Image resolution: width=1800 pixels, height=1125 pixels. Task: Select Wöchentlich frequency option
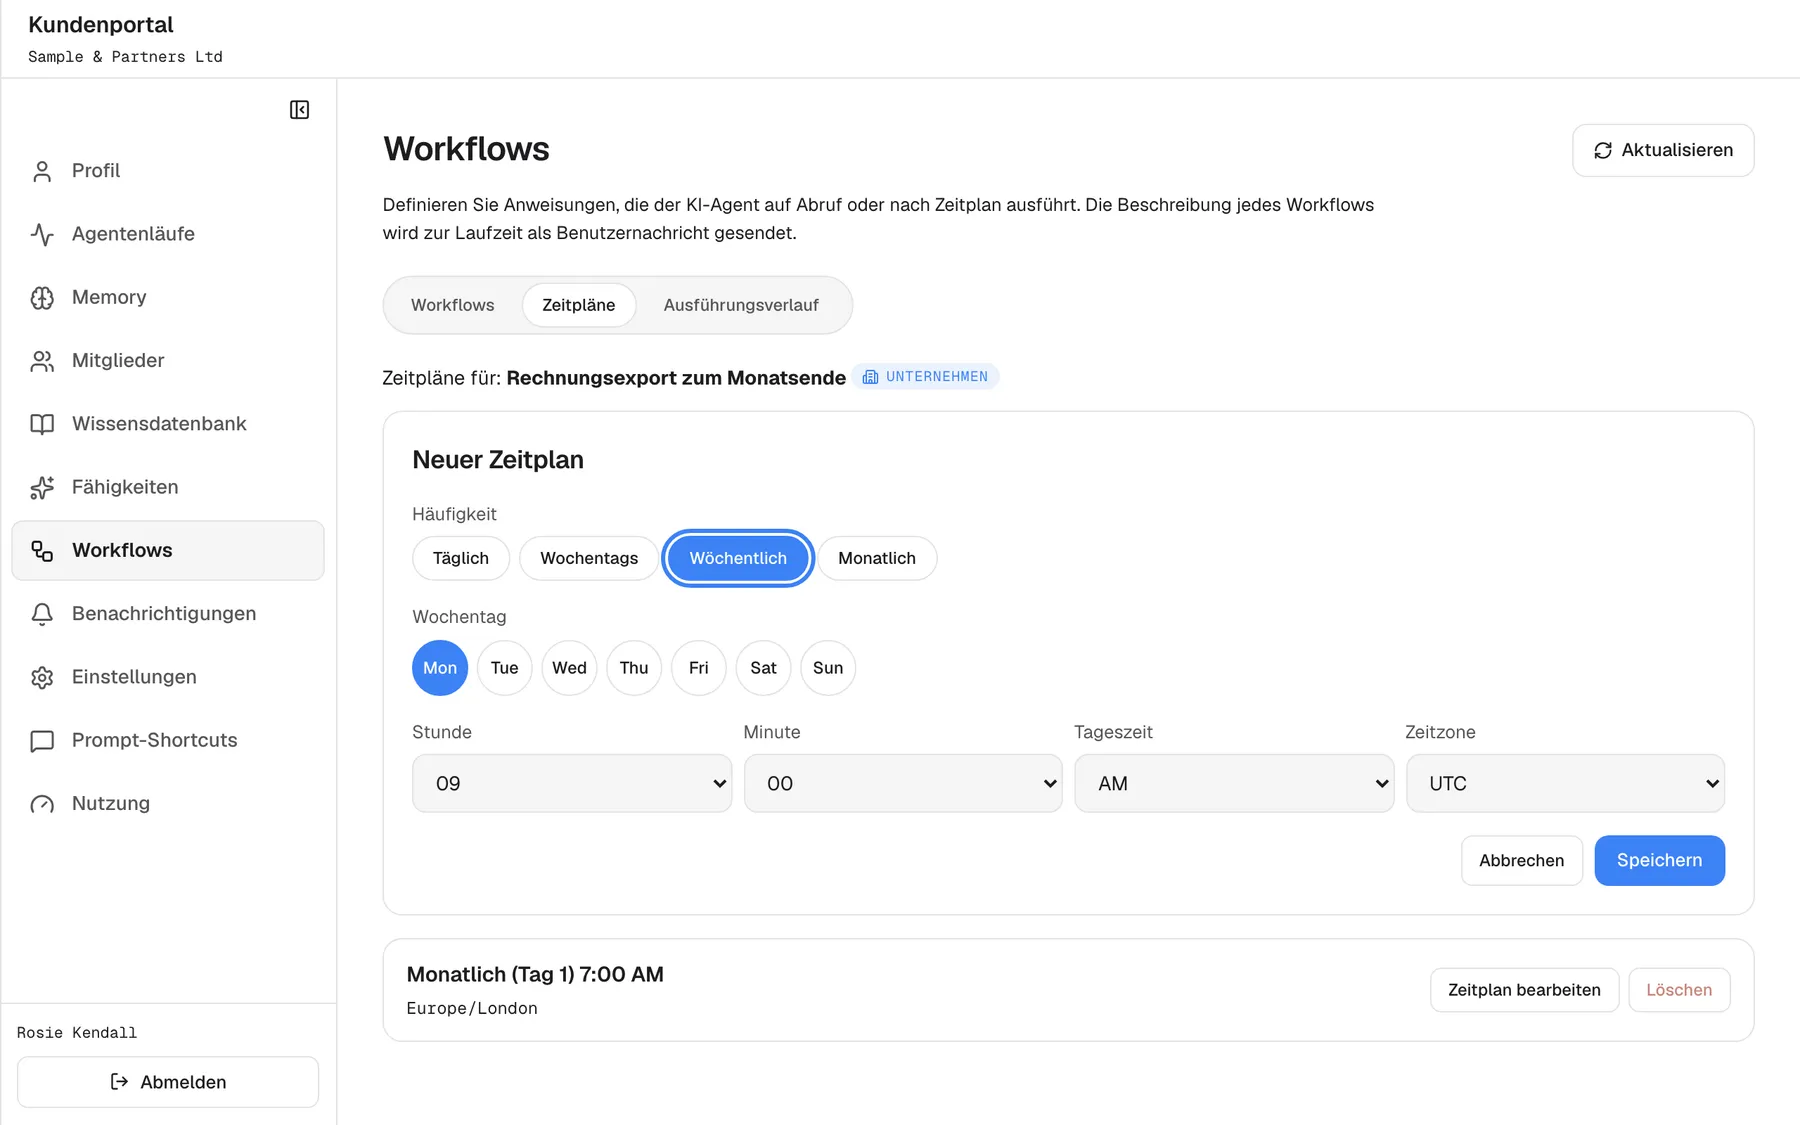pyautogui.click(x=738, y=558)
